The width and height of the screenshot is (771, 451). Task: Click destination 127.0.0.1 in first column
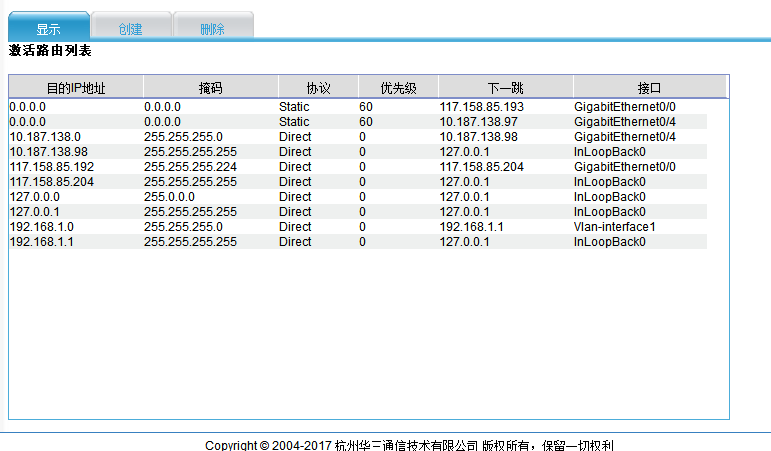click(34, 211)
